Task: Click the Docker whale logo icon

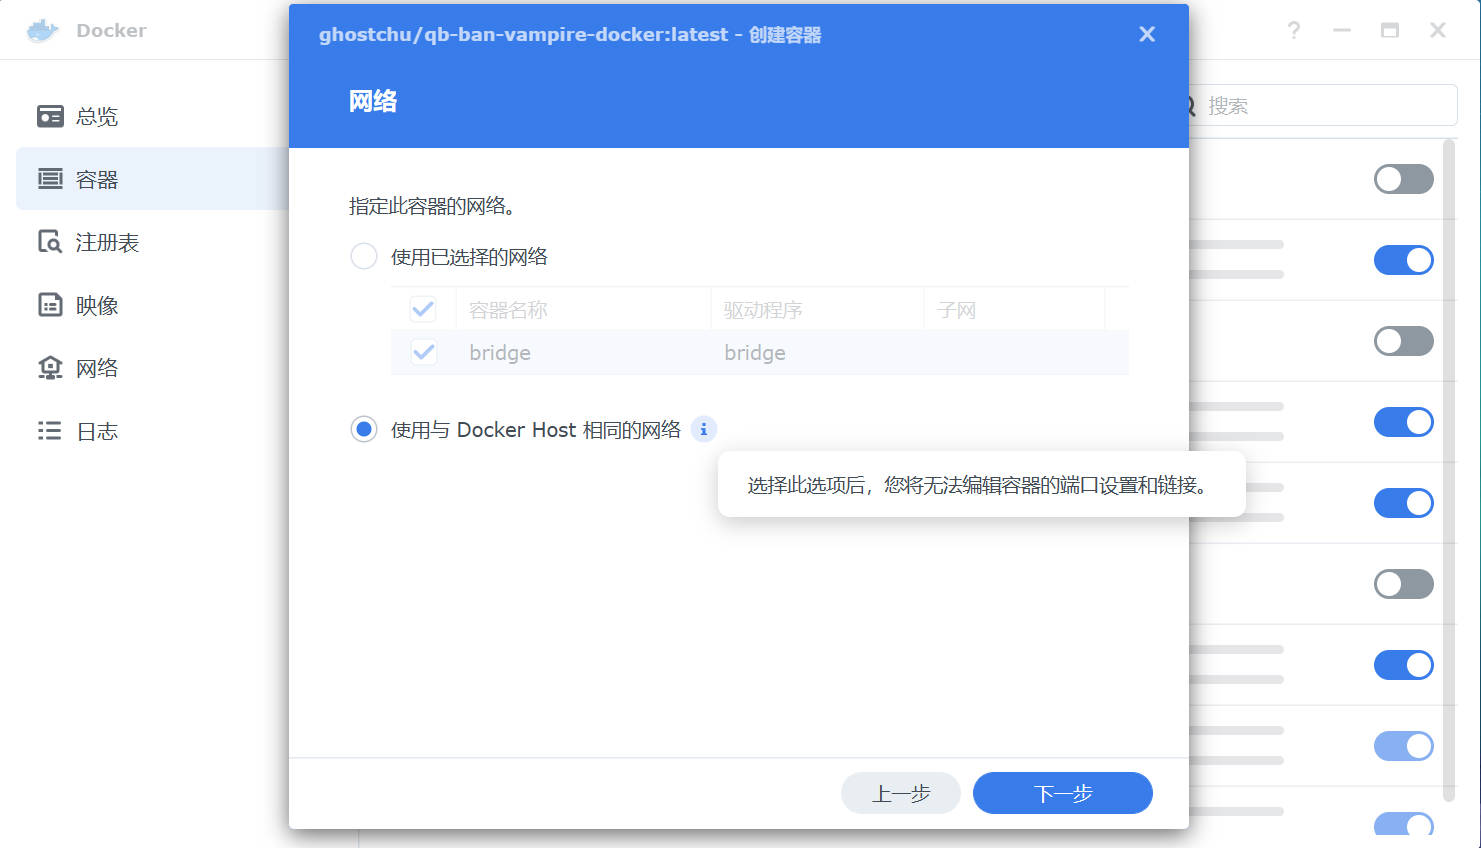Action: tap(42, 30)
